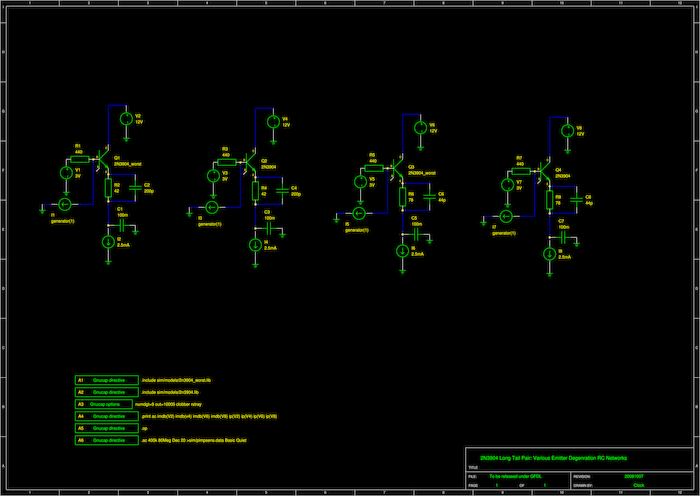Screen dimensions: 700x496
Task: Click the drawn-by value 'Clock'
Action: coord(639,485)
